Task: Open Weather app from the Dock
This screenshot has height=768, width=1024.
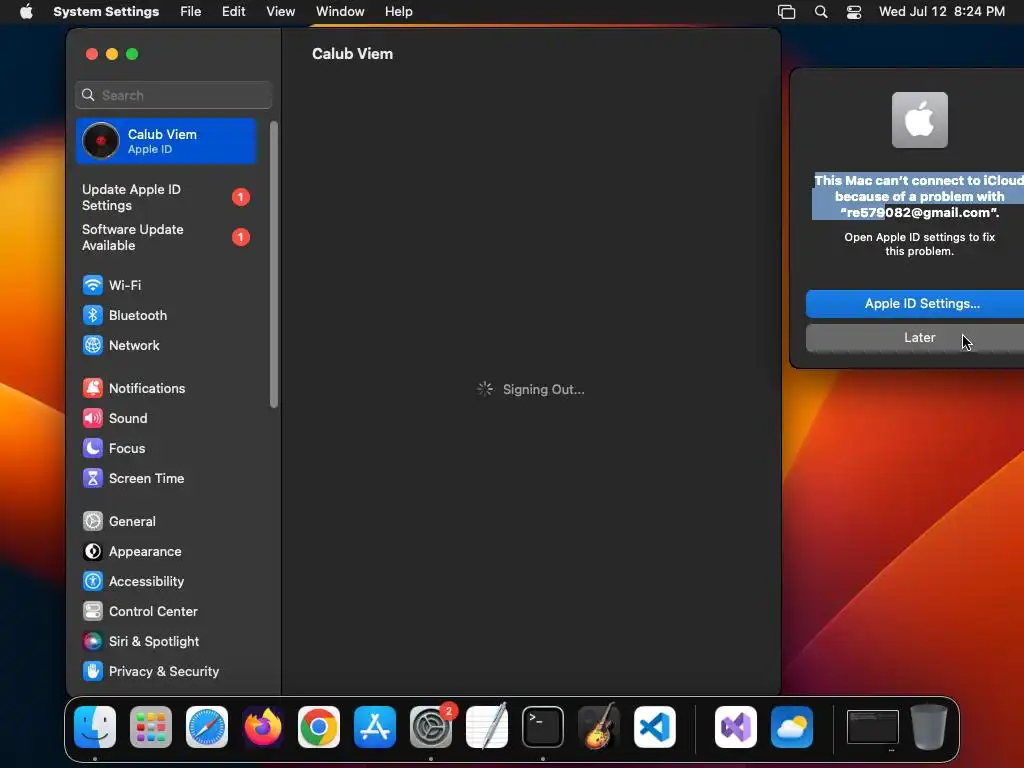Action: (x=792, y=727)
